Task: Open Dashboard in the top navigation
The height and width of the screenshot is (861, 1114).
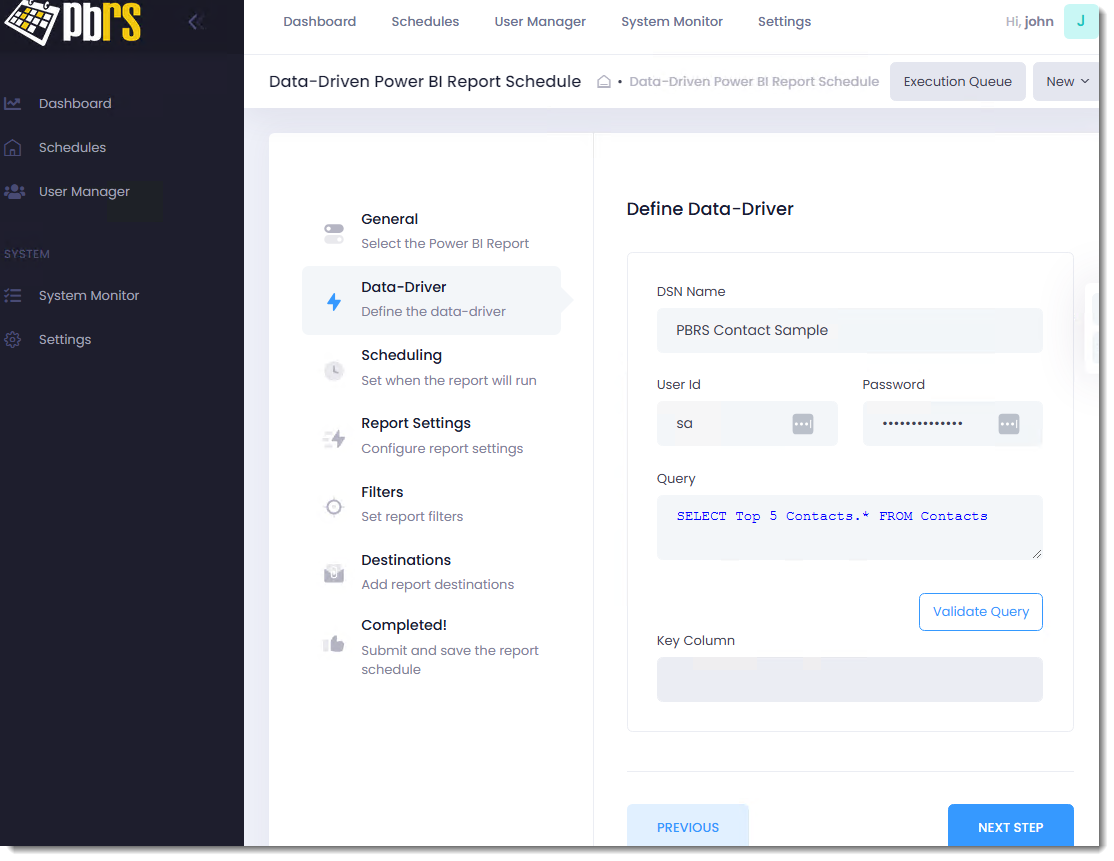Action: click(320, 22)
